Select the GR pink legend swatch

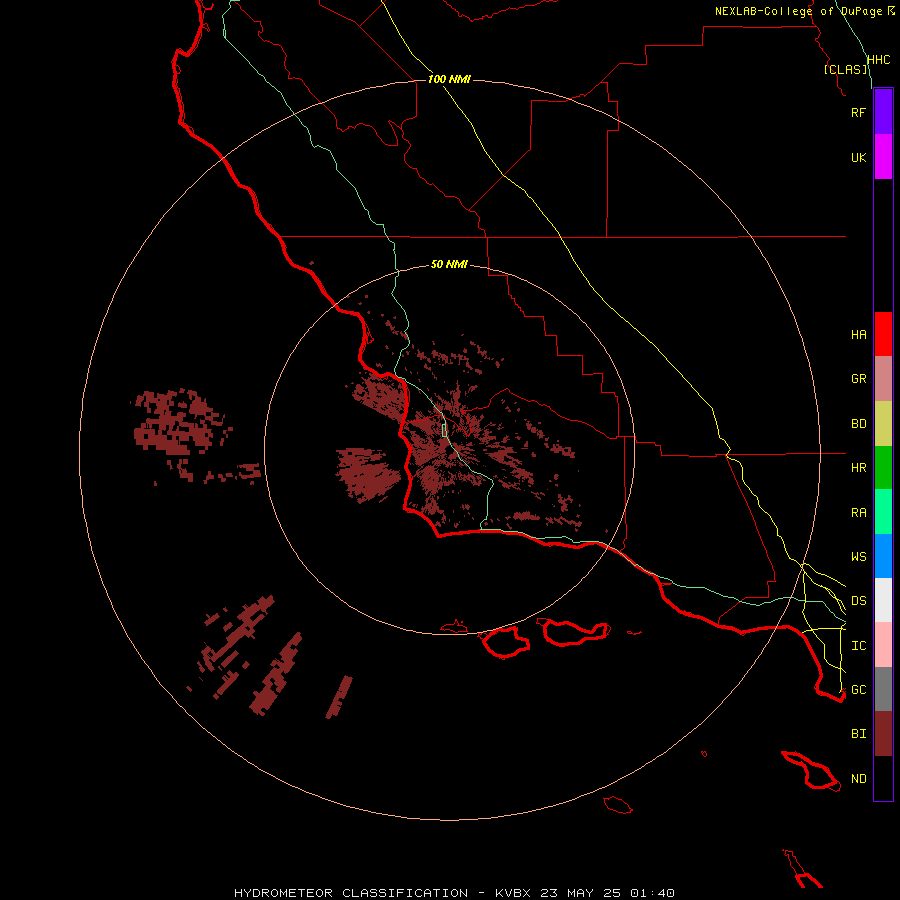point(883,379)
